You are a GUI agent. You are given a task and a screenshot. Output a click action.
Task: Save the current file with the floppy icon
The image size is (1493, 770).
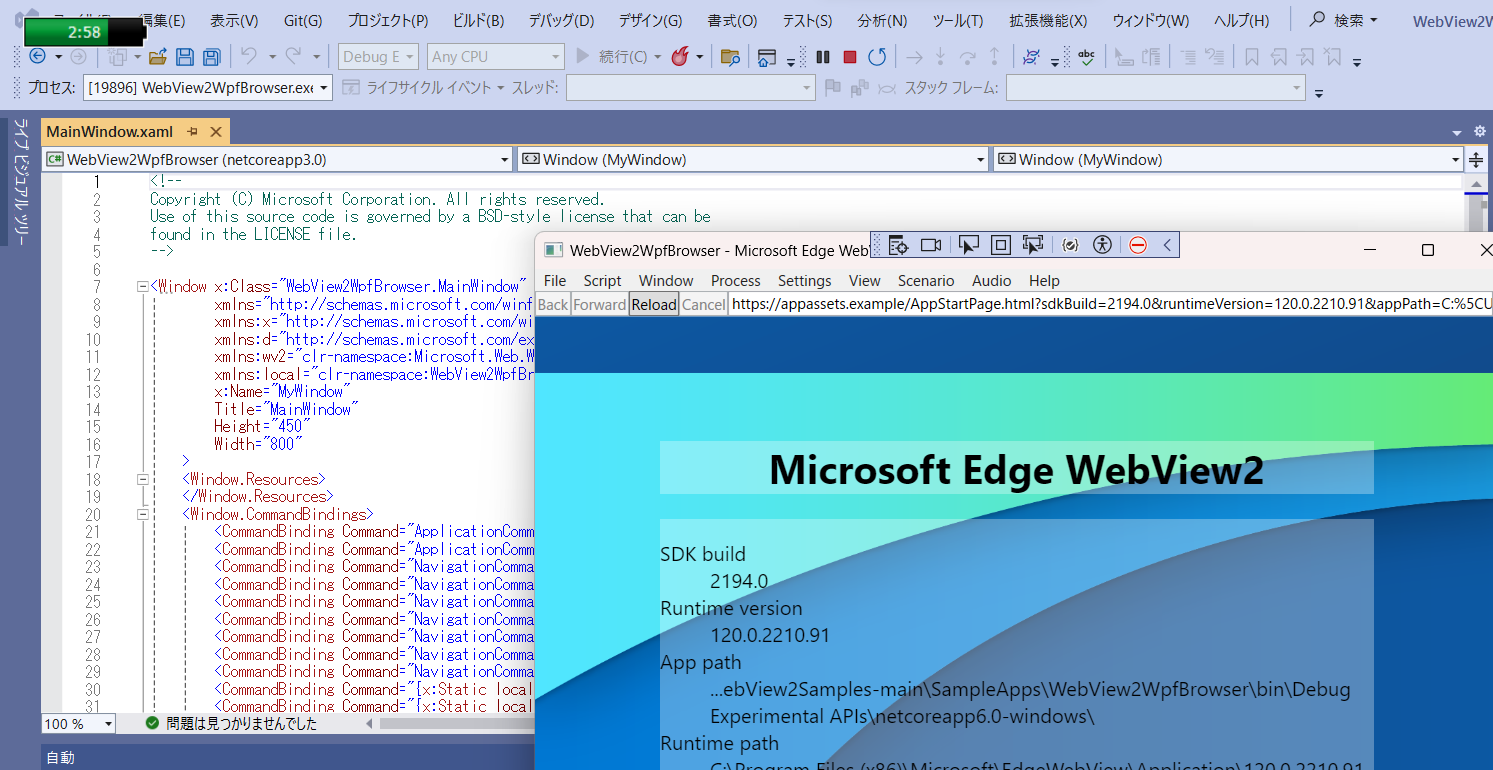[184, 57]
